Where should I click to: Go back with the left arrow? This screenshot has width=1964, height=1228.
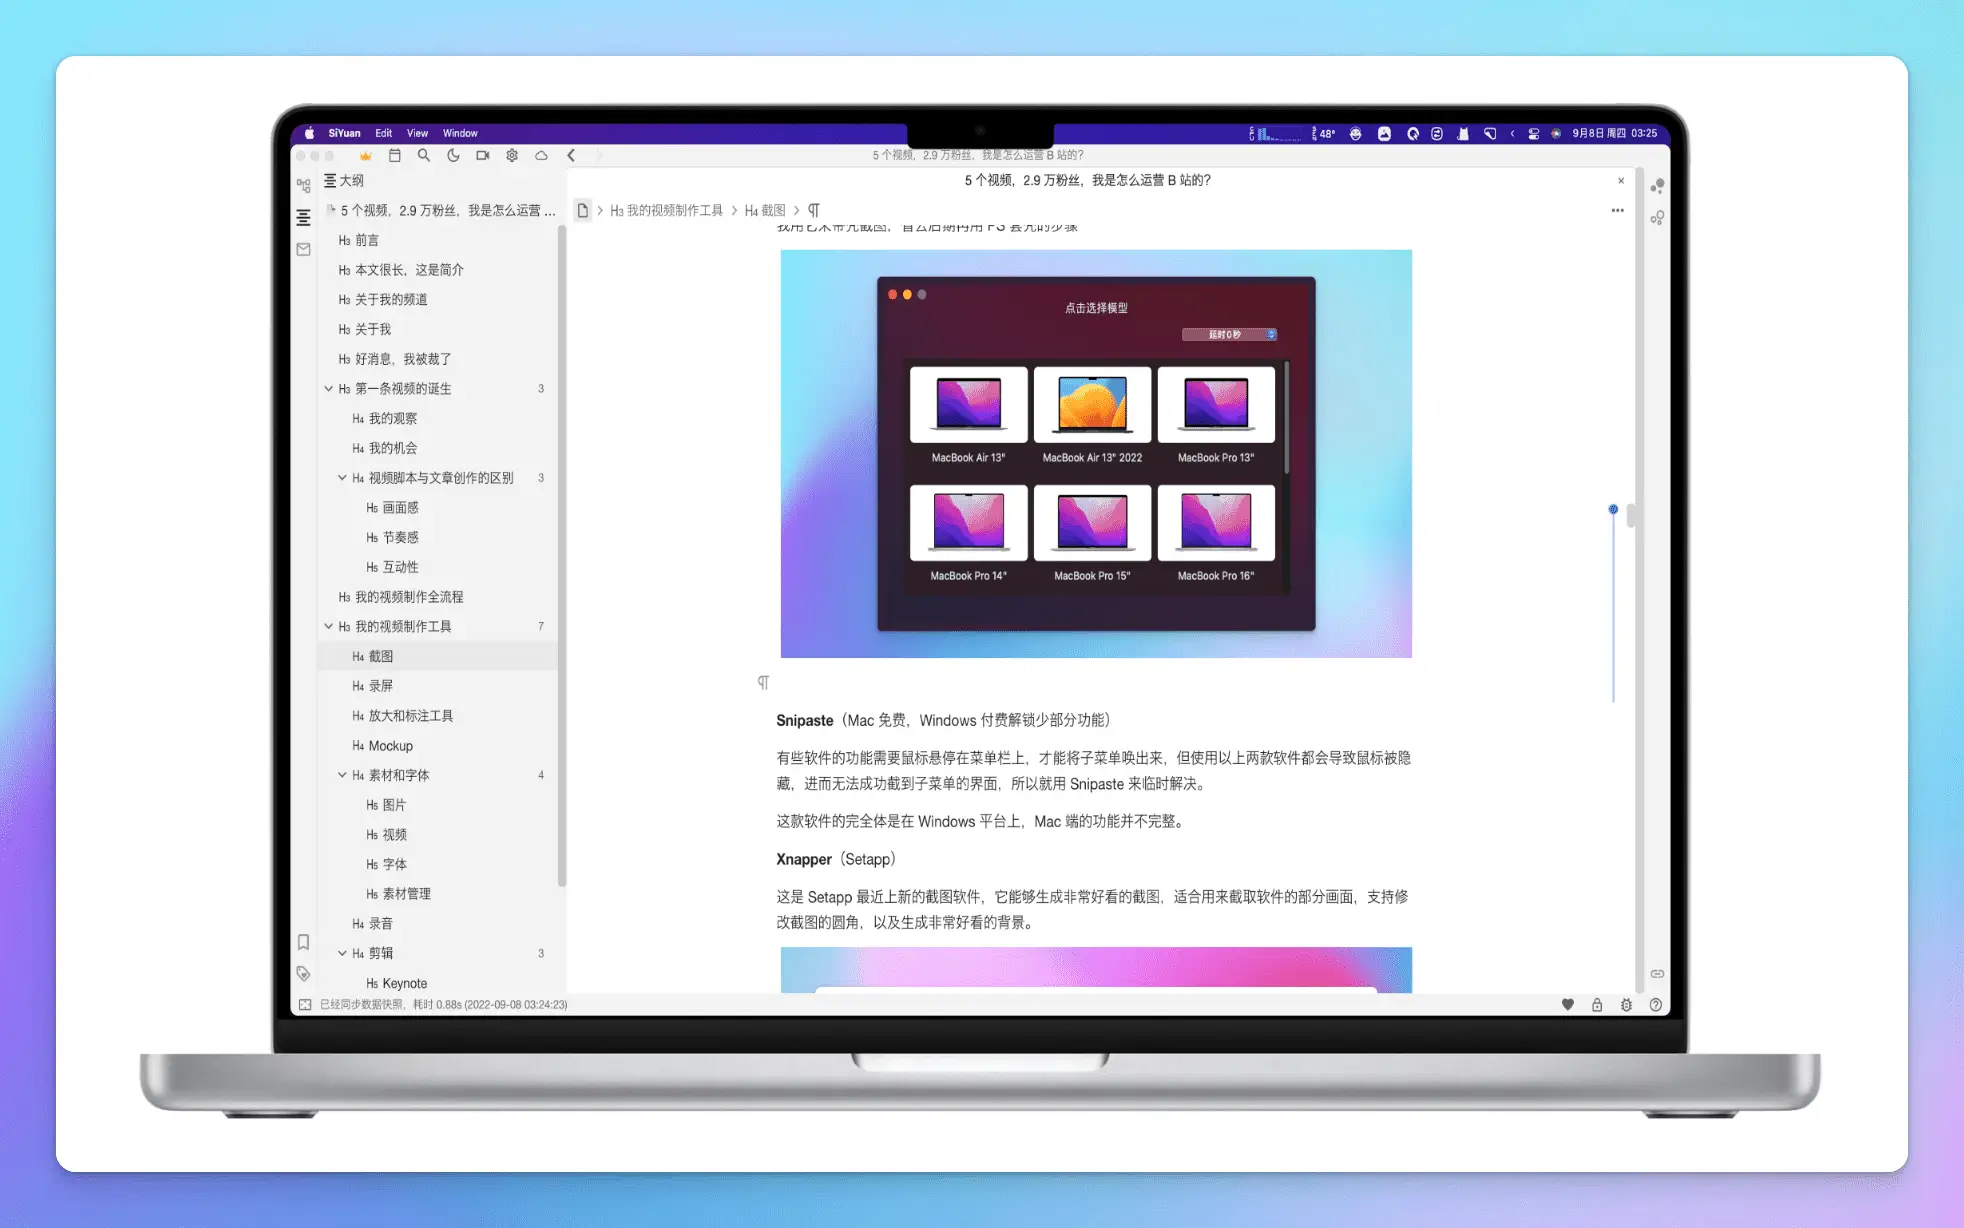[x=571, y=156]
